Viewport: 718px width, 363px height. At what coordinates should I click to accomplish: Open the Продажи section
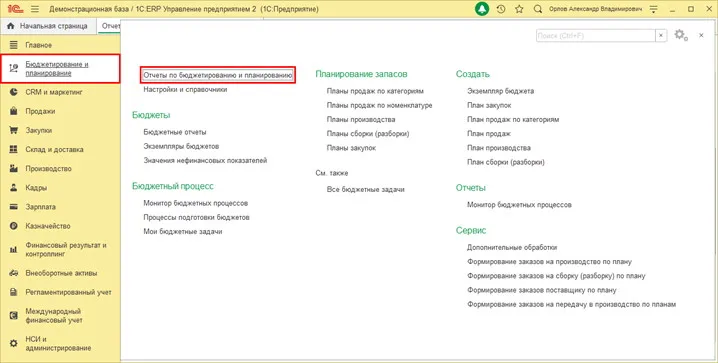(x=40, y=111)
